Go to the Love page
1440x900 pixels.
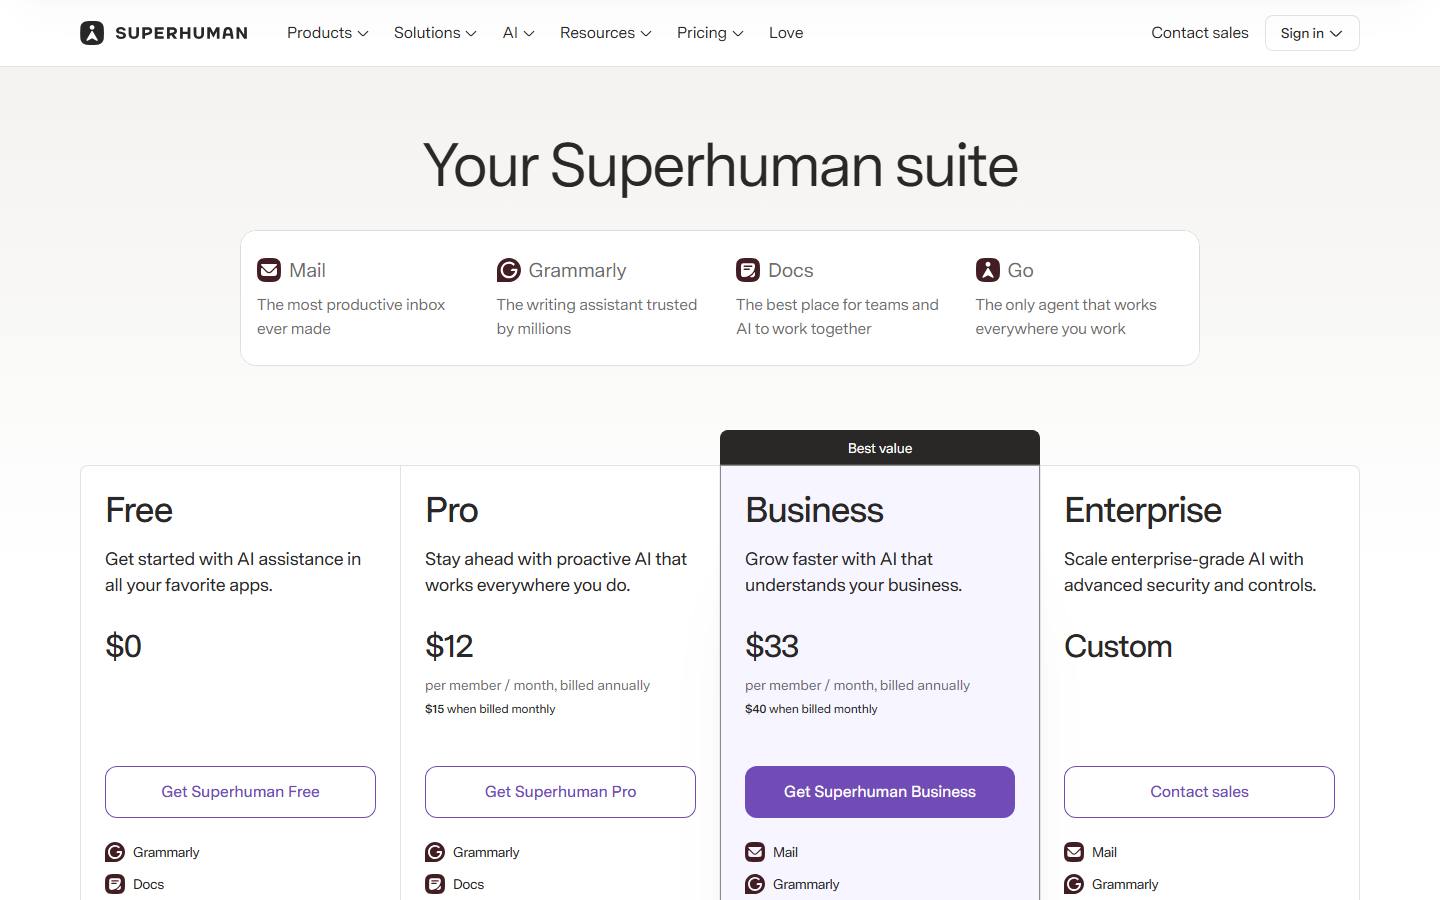point(786,33)
